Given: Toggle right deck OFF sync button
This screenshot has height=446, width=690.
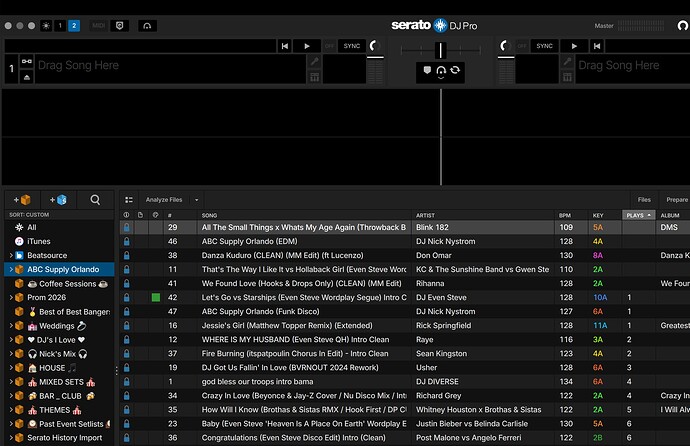Looking at the screenshot, I should (522, 46).
